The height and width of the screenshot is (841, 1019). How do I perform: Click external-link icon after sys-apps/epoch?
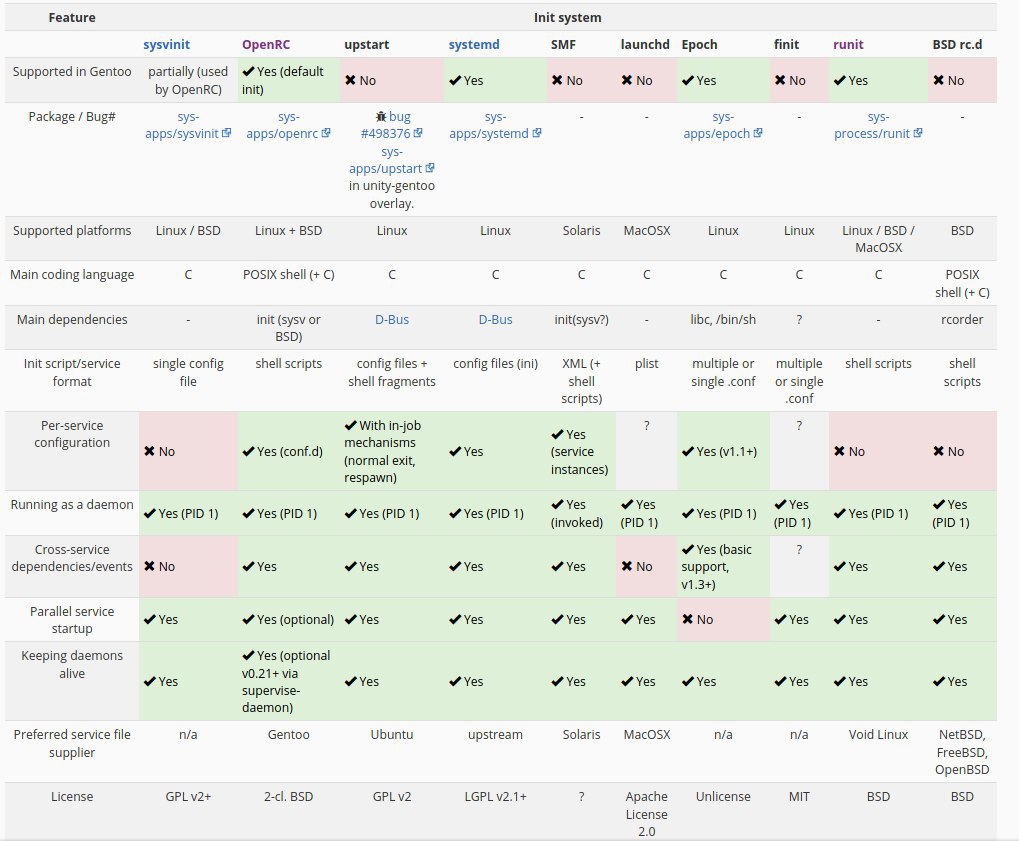758,133
